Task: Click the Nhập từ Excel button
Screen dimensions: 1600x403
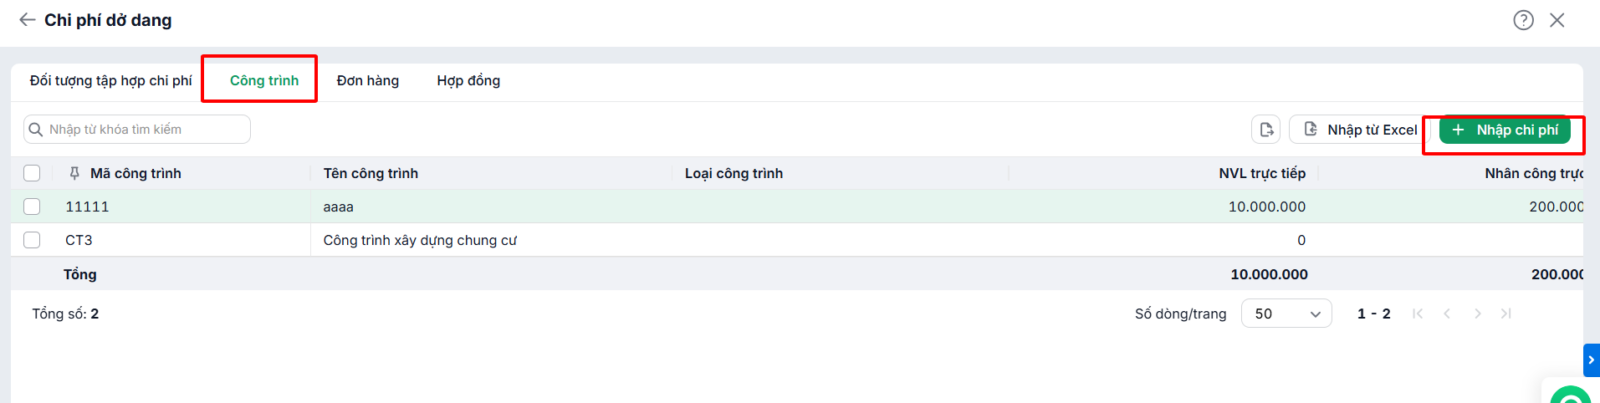Action: coord(1359,130)
